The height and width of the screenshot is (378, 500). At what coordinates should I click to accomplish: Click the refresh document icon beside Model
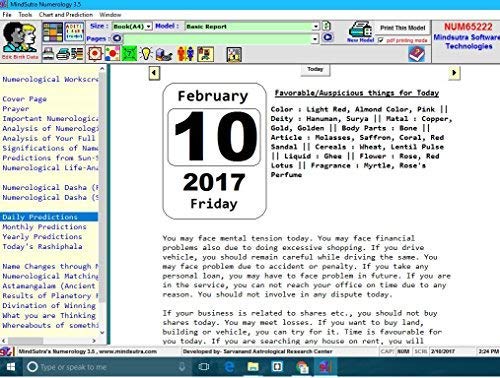pyautogui.click(x=327, y=26)
